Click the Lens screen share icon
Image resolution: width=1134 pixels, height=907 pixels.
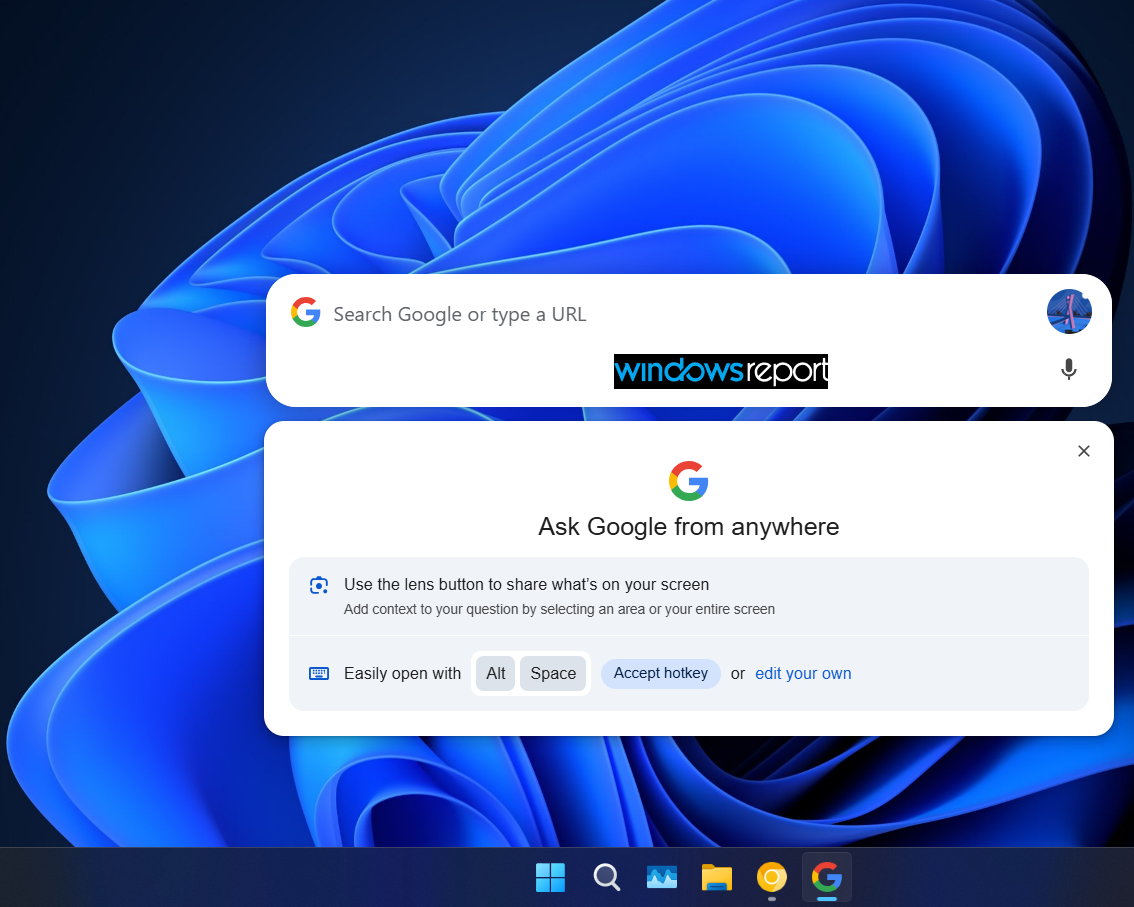(319, 585)
